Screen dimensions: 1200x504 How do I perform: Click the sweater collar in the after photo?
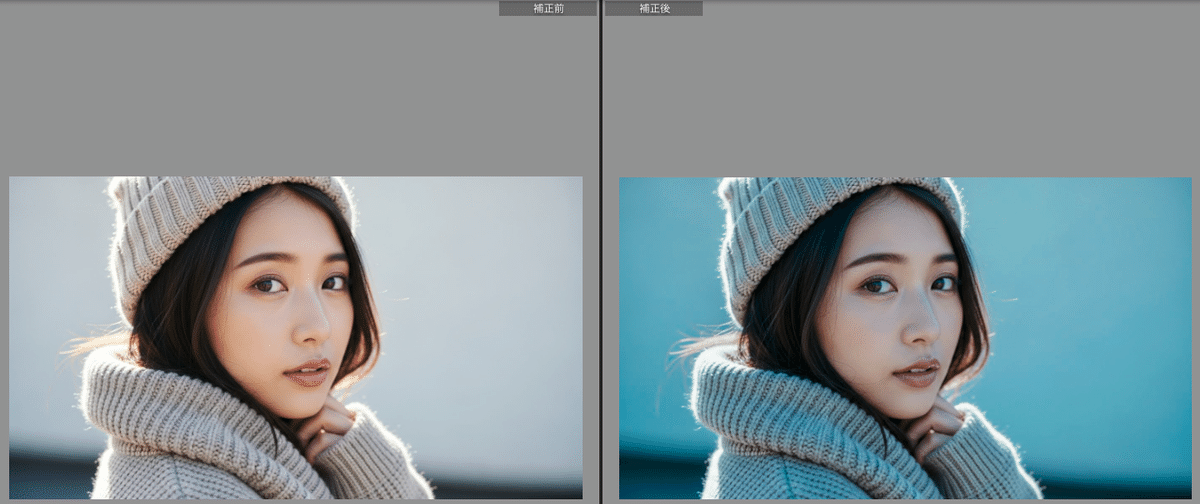780,410
